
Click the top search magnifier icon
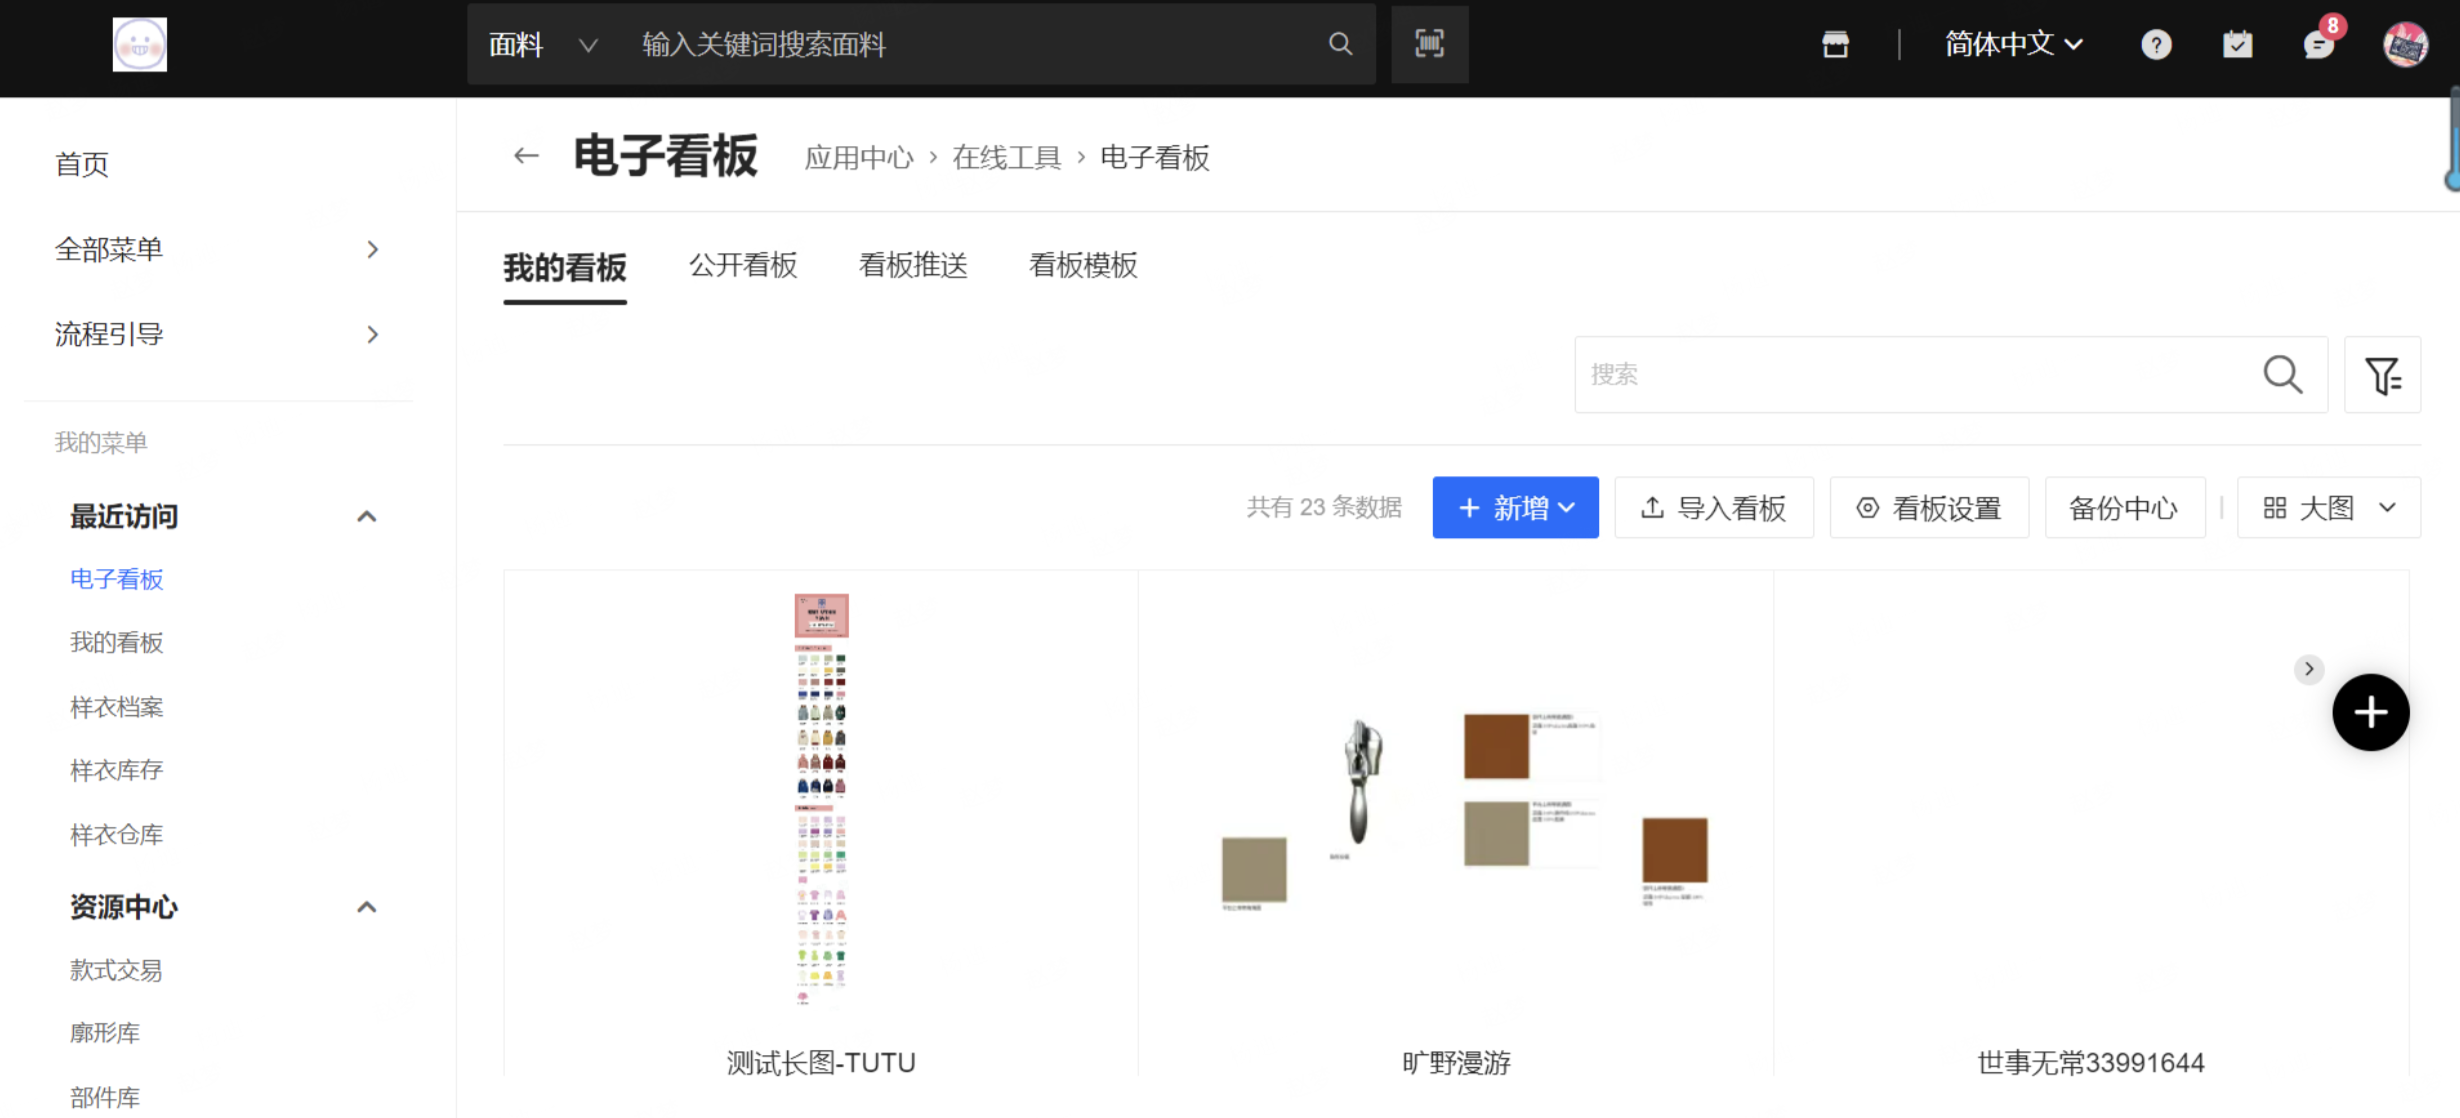[x=1340, y=44]
